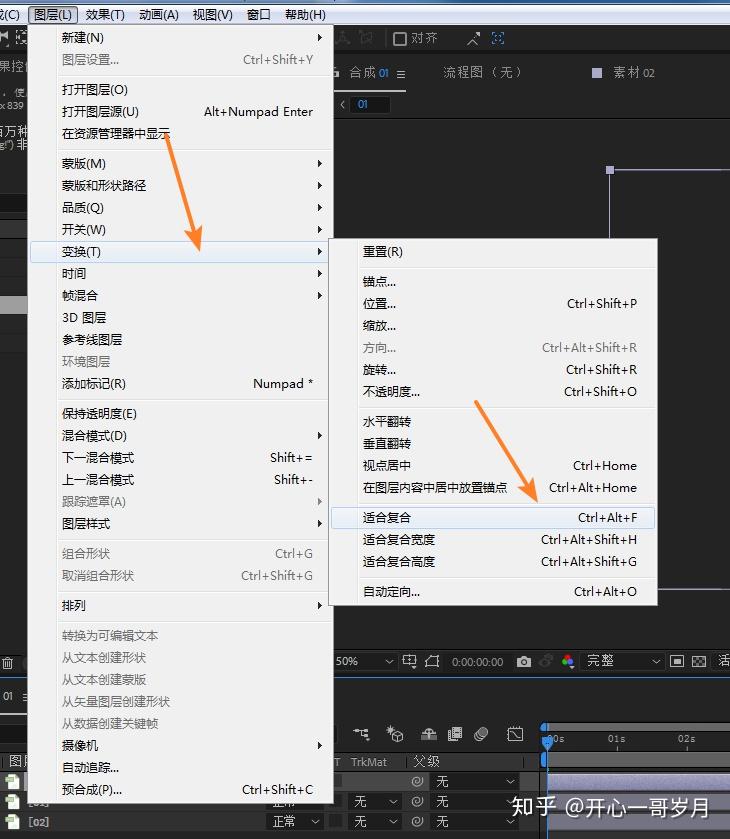730x839 pixels.
Task: Choose 在图层内容中居中放置锚点
Action: coord(493,487)
